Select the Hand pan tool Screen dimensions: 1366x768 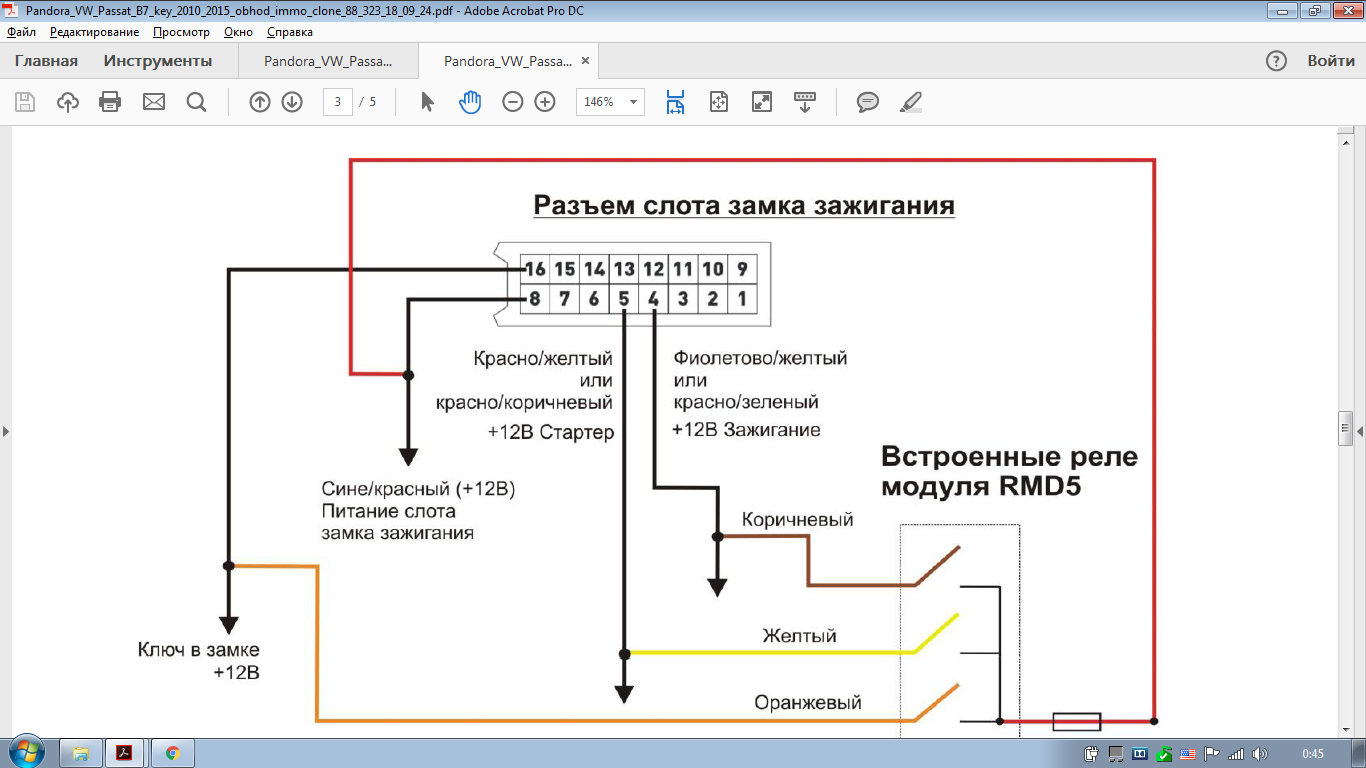[x=470, y=102]
